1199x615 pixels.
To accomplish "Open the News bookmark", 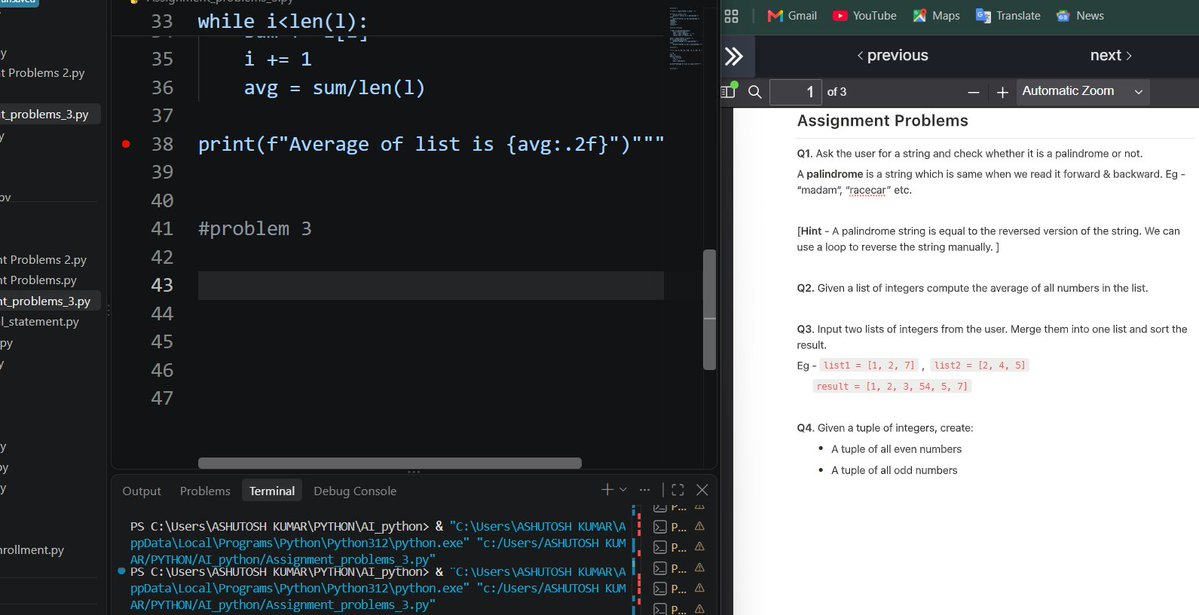I will pyautogui.click(x=1080, y=15).
